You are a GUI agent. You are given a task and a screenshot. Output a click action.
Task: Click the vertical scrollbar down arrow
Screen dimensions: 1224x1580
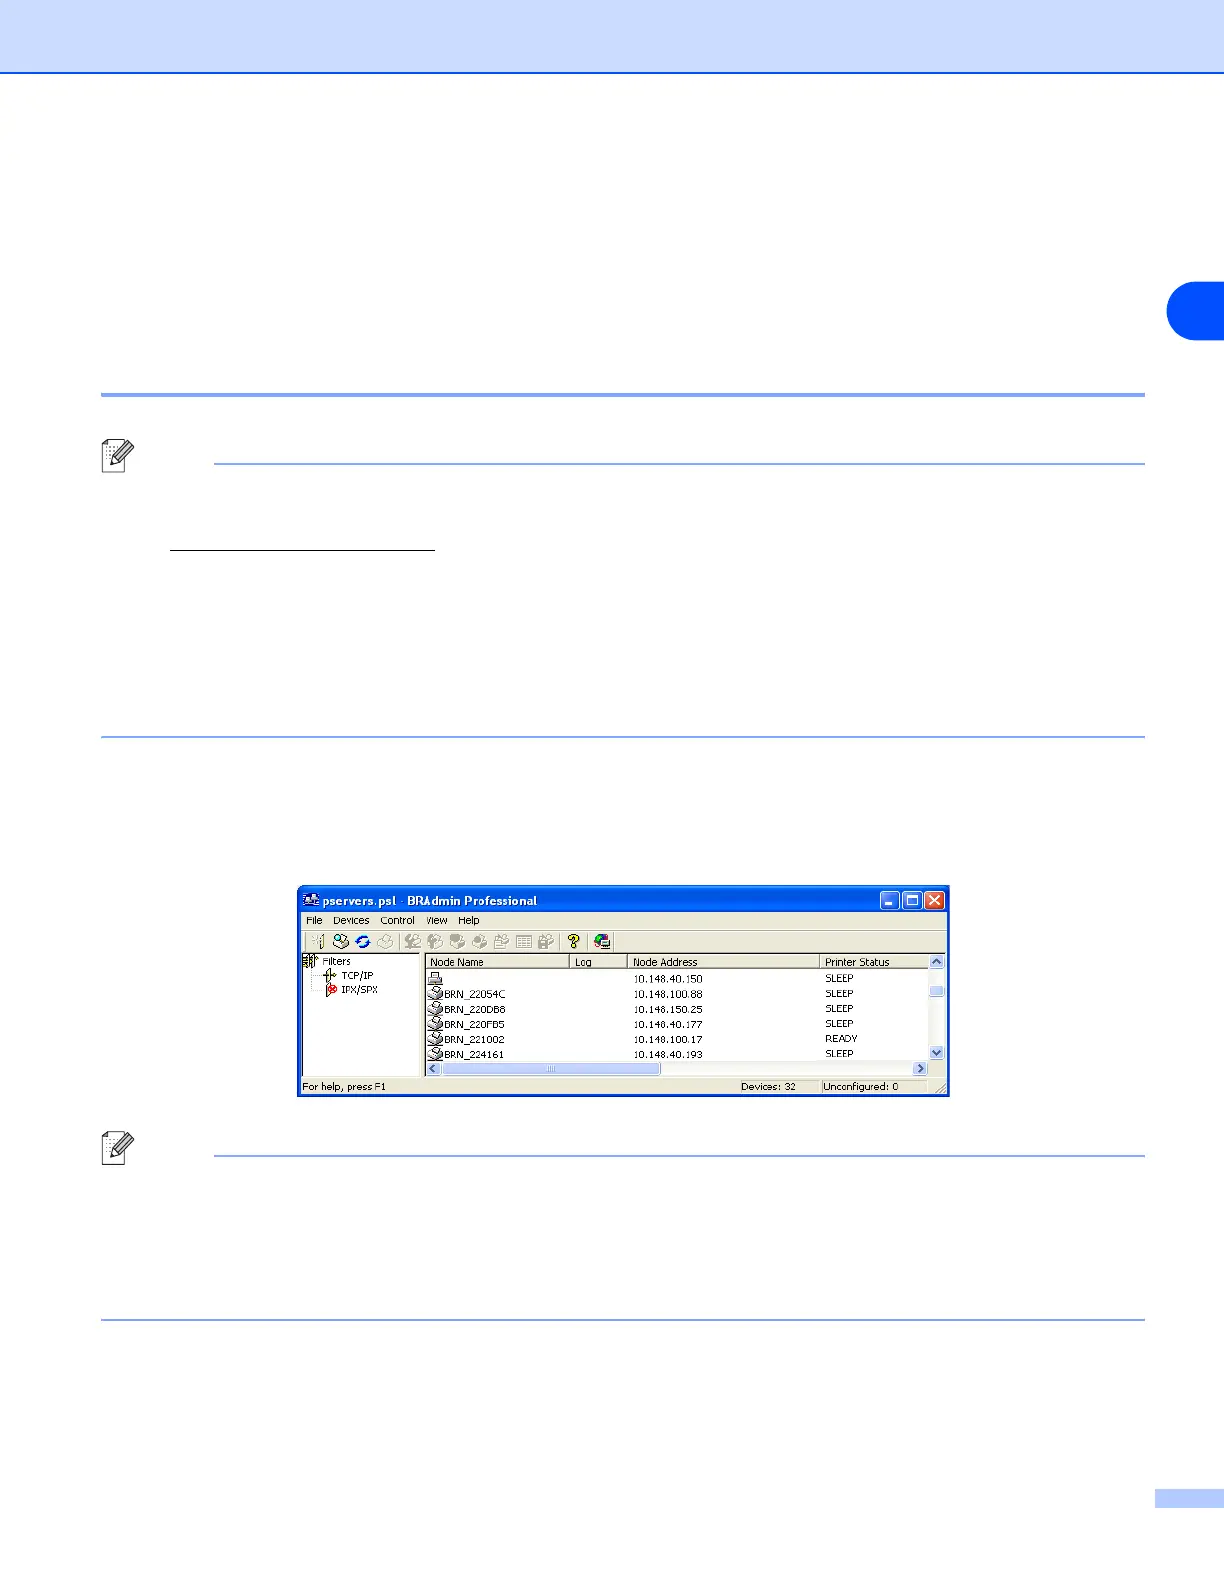[937, 1052]
